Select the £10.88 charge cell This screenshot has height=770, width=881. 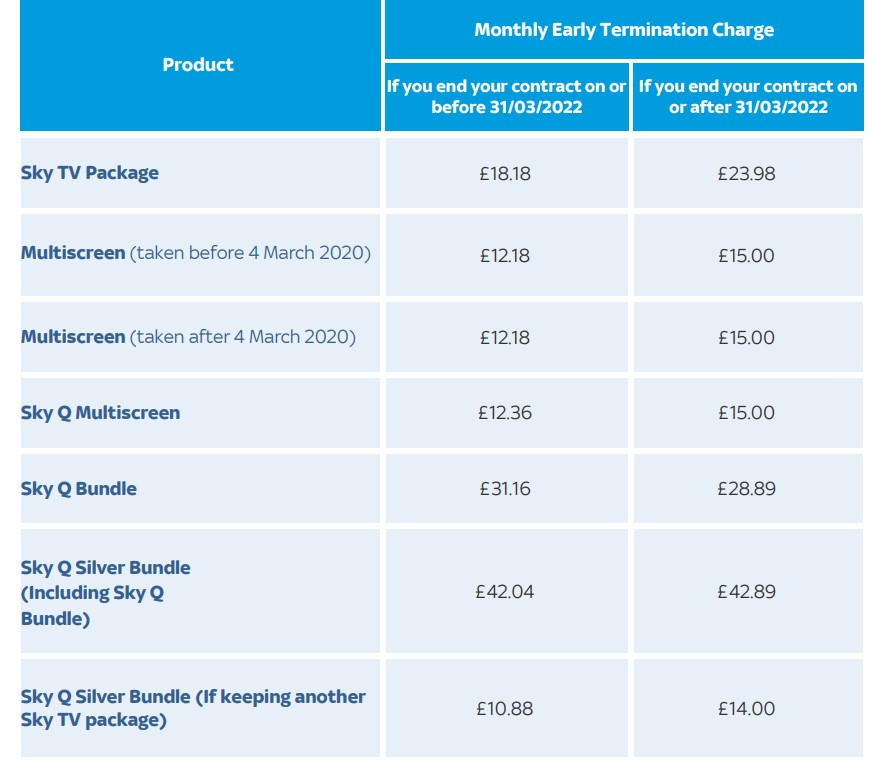(505, 709)
